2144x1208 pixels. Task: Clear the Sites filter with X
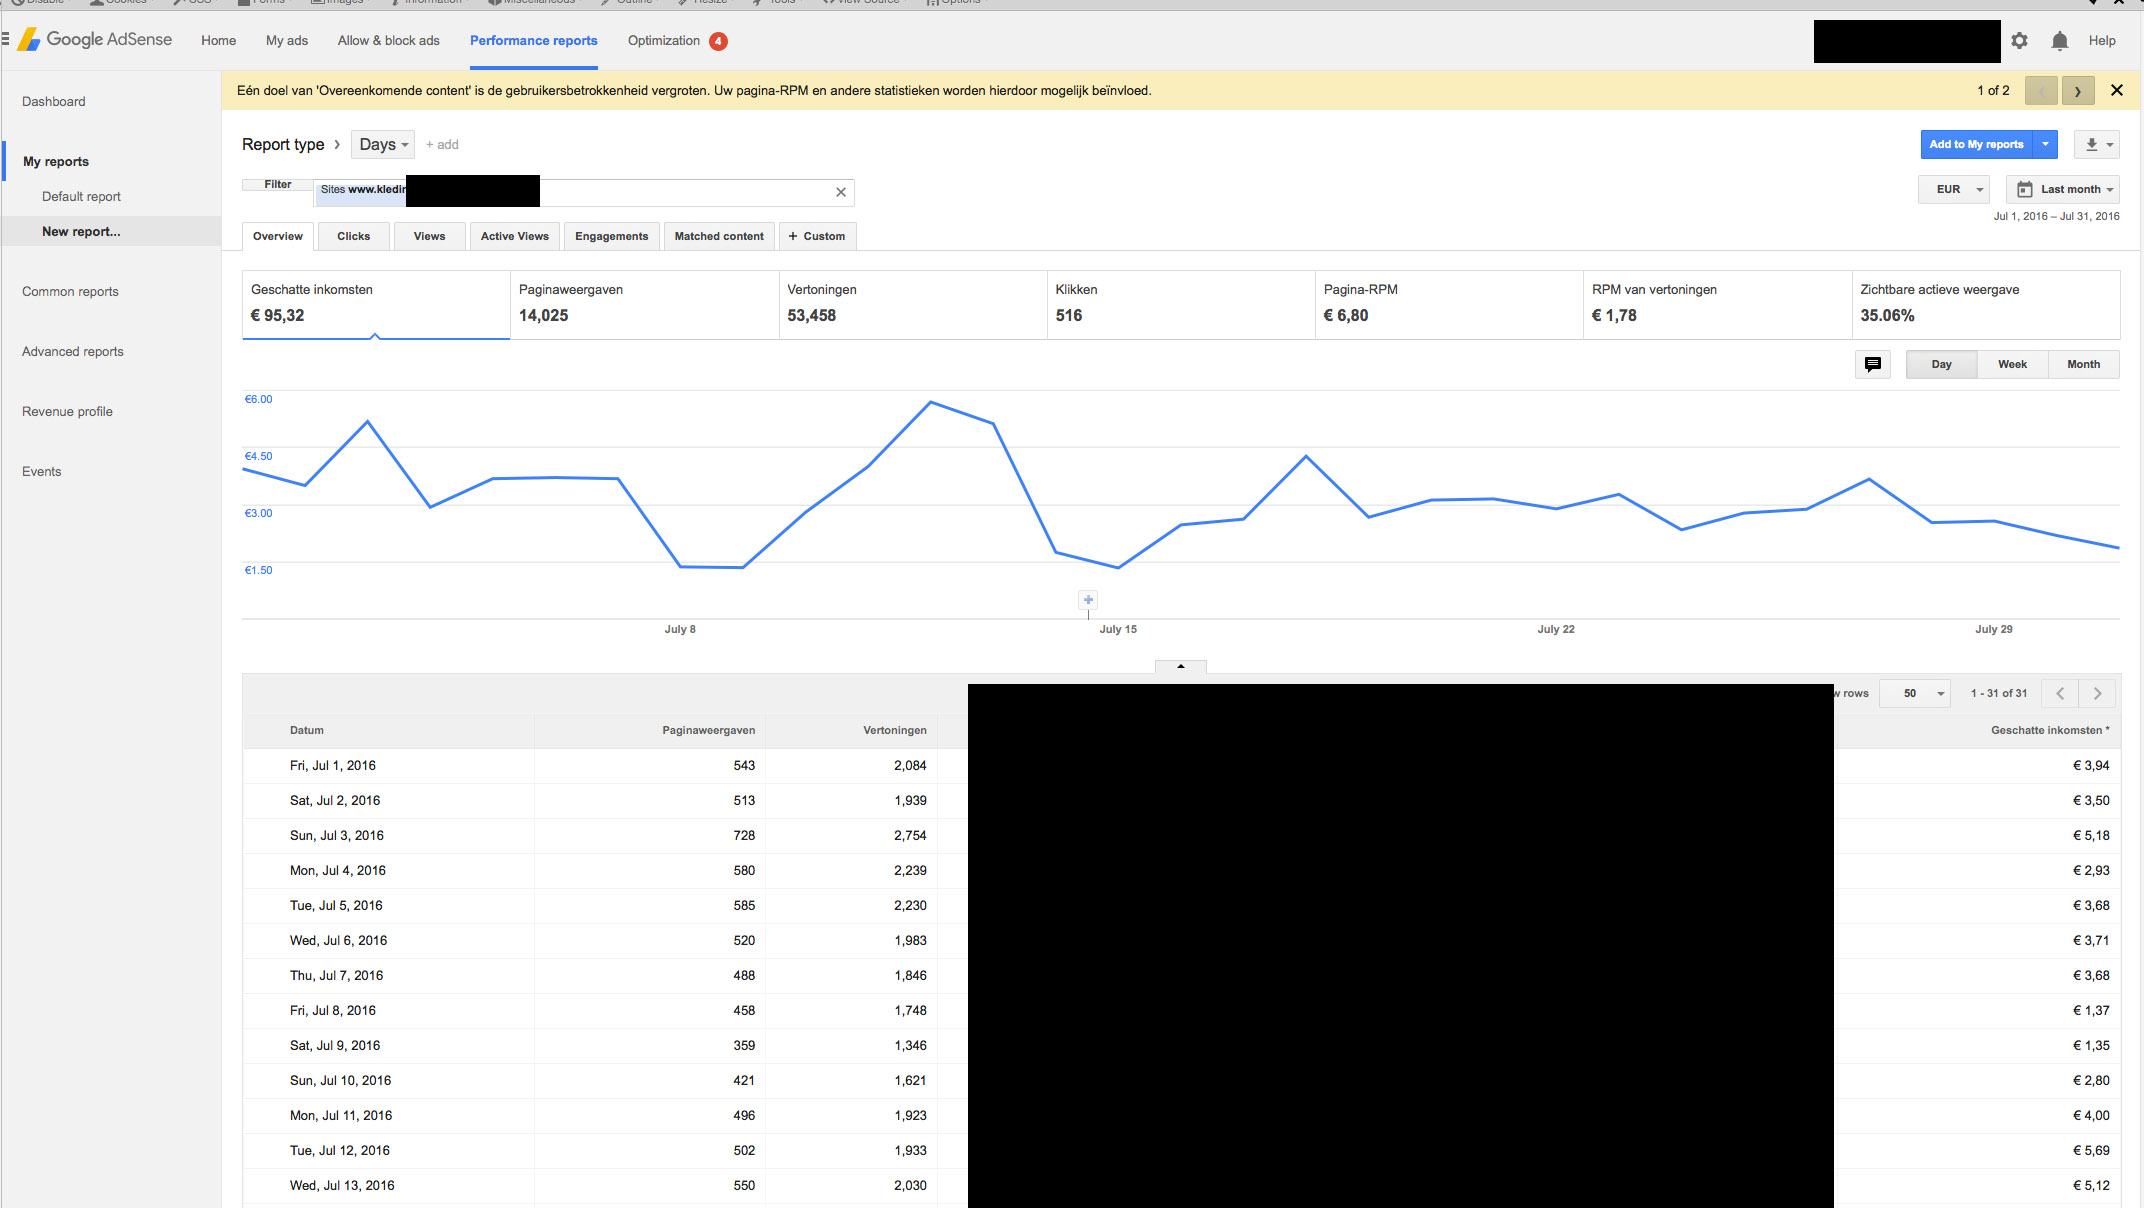point(840,192)
